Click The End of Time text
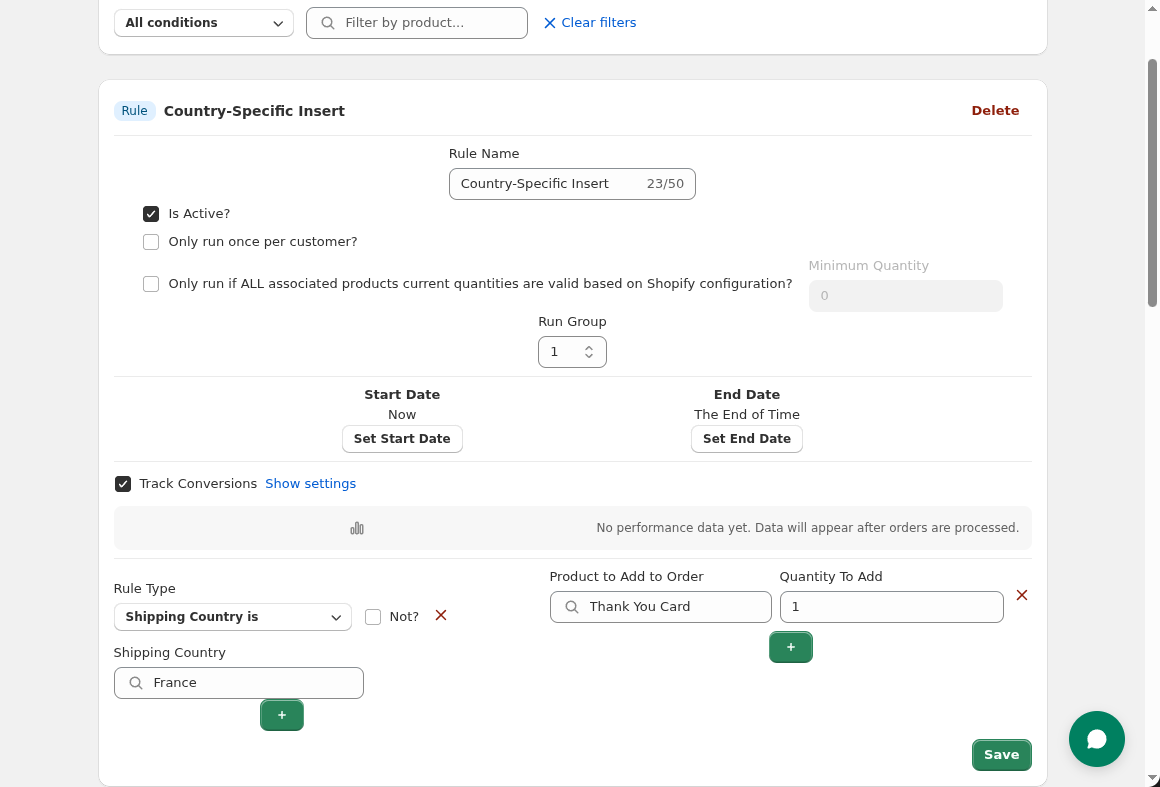This screenshot has height=787, width=1160. tap(746, 415)
